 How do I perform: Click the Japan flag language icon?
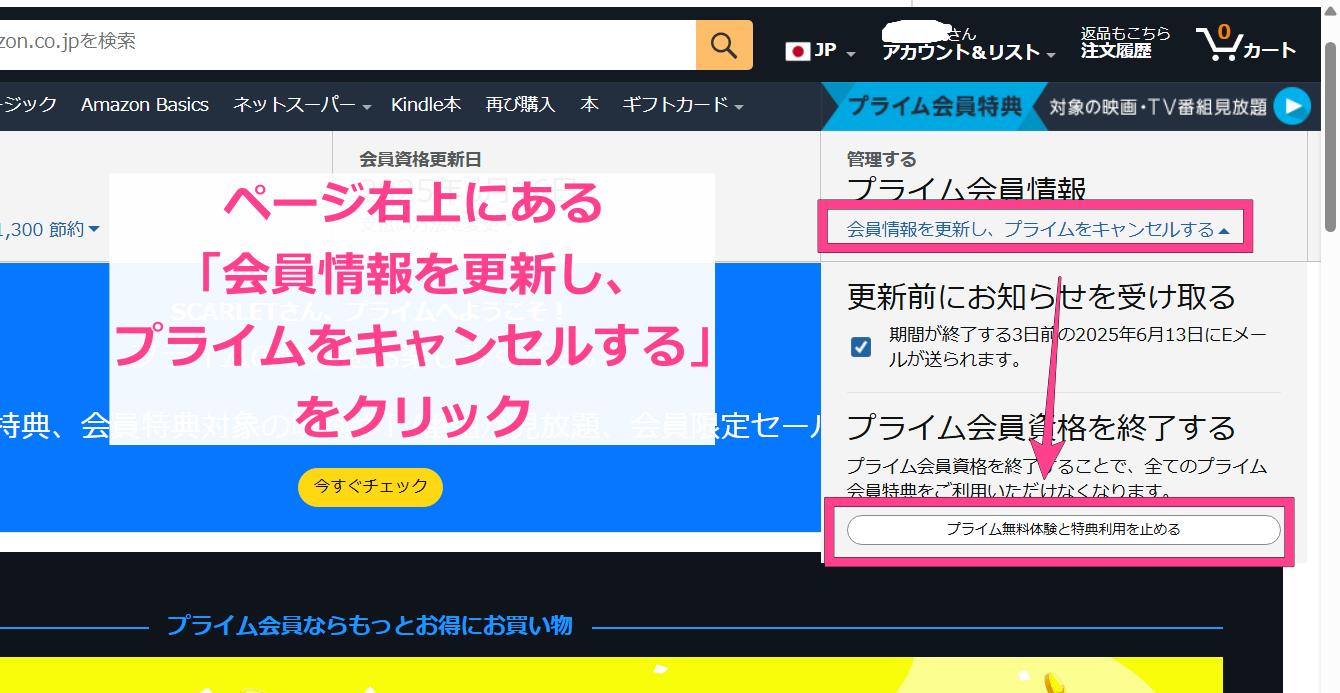click(797, 51)
